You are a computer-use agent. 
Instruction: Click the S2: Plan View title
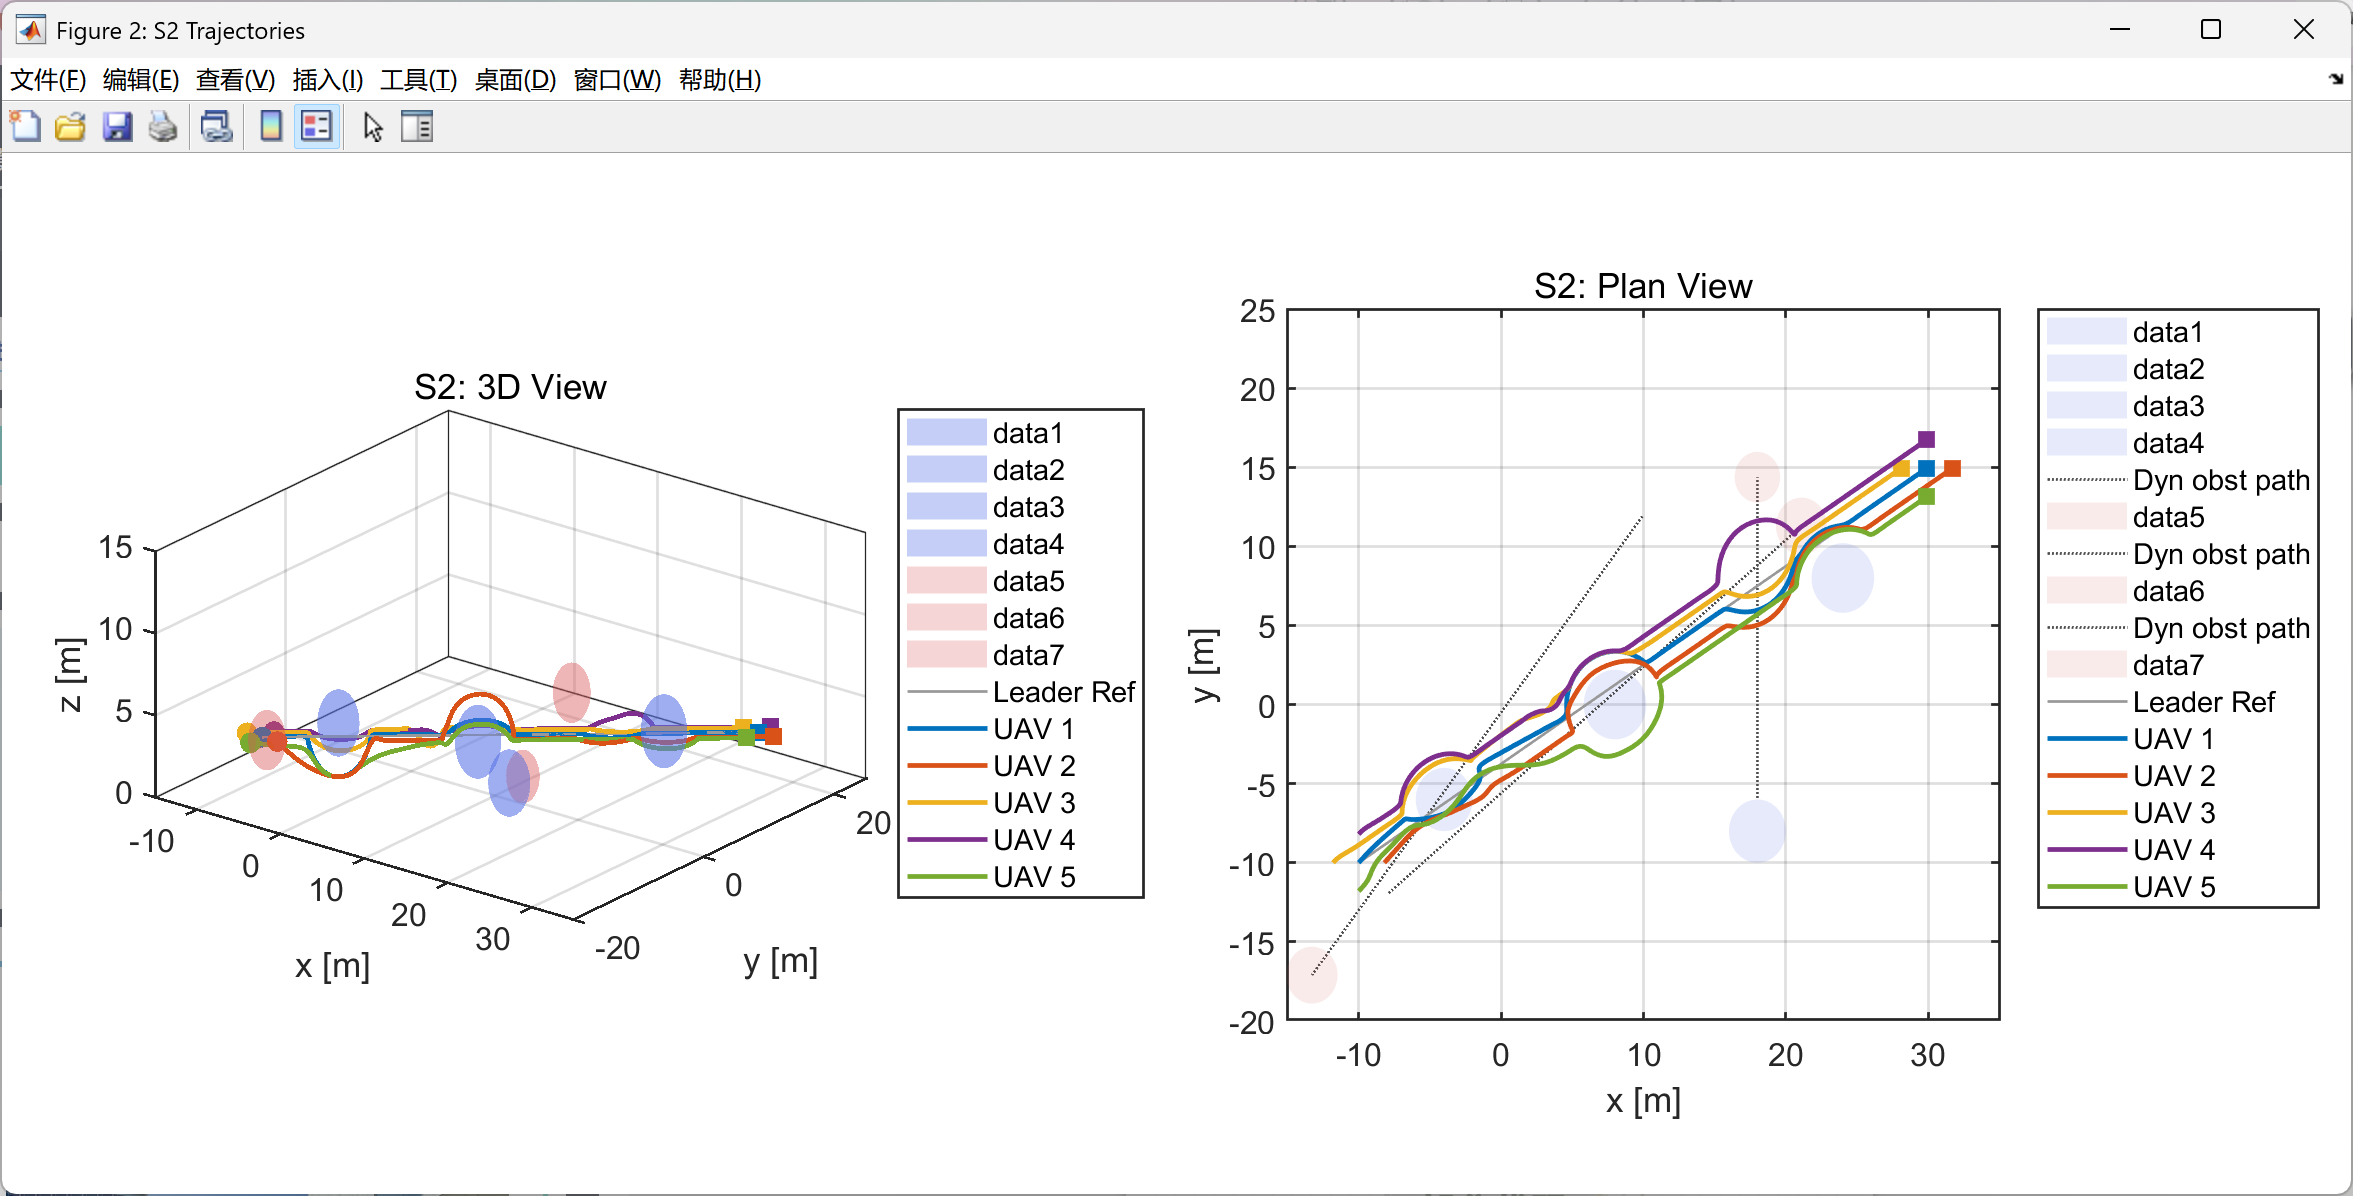tap(1643, 286)
